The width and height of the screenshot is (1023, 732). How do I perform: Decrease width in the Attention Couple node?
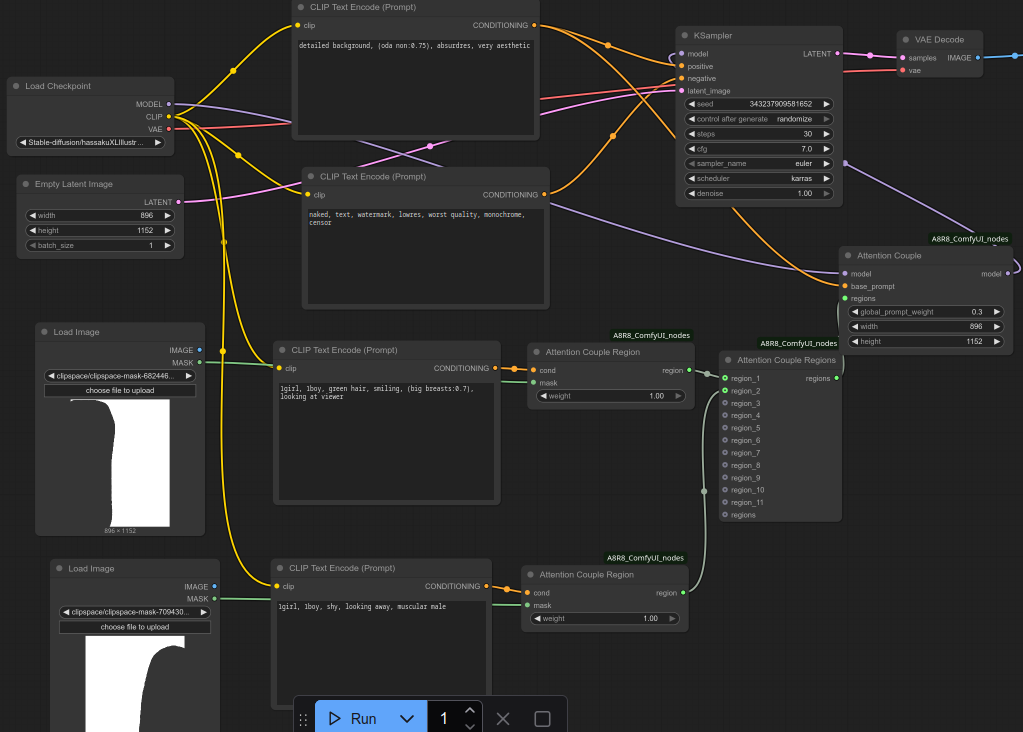[x=855, y=327]
